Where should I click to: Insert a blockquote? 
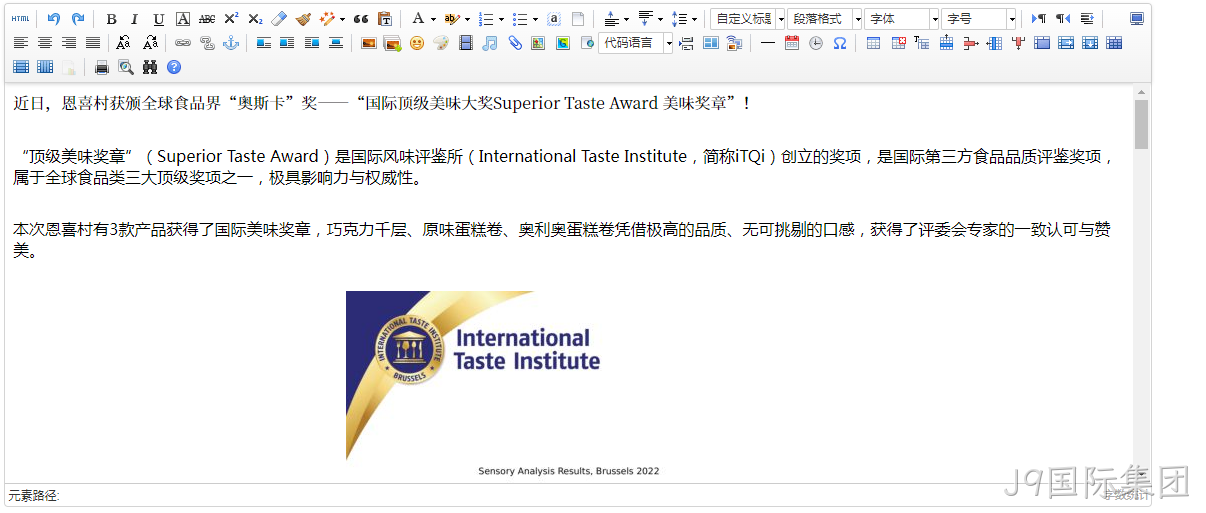pos(361,19)
